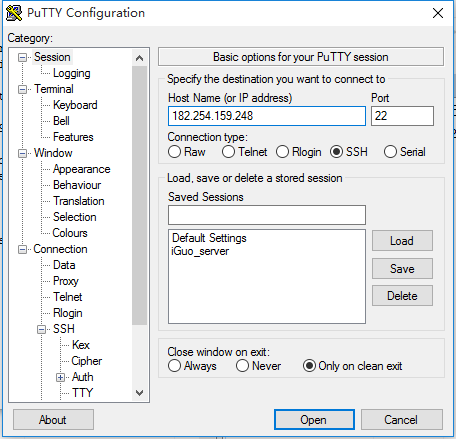Click the Load button
The height and width of the screenshot is (439, 456).
click(402, 241)
